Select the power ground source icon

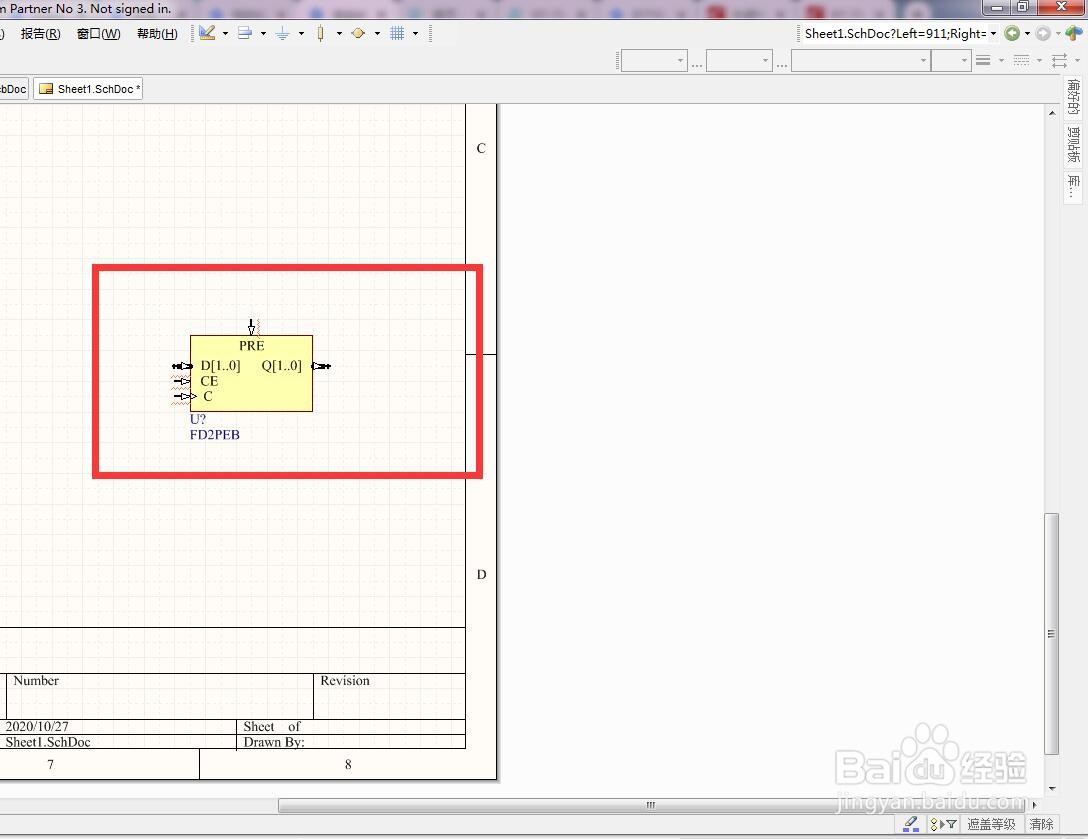pos(282,33)
